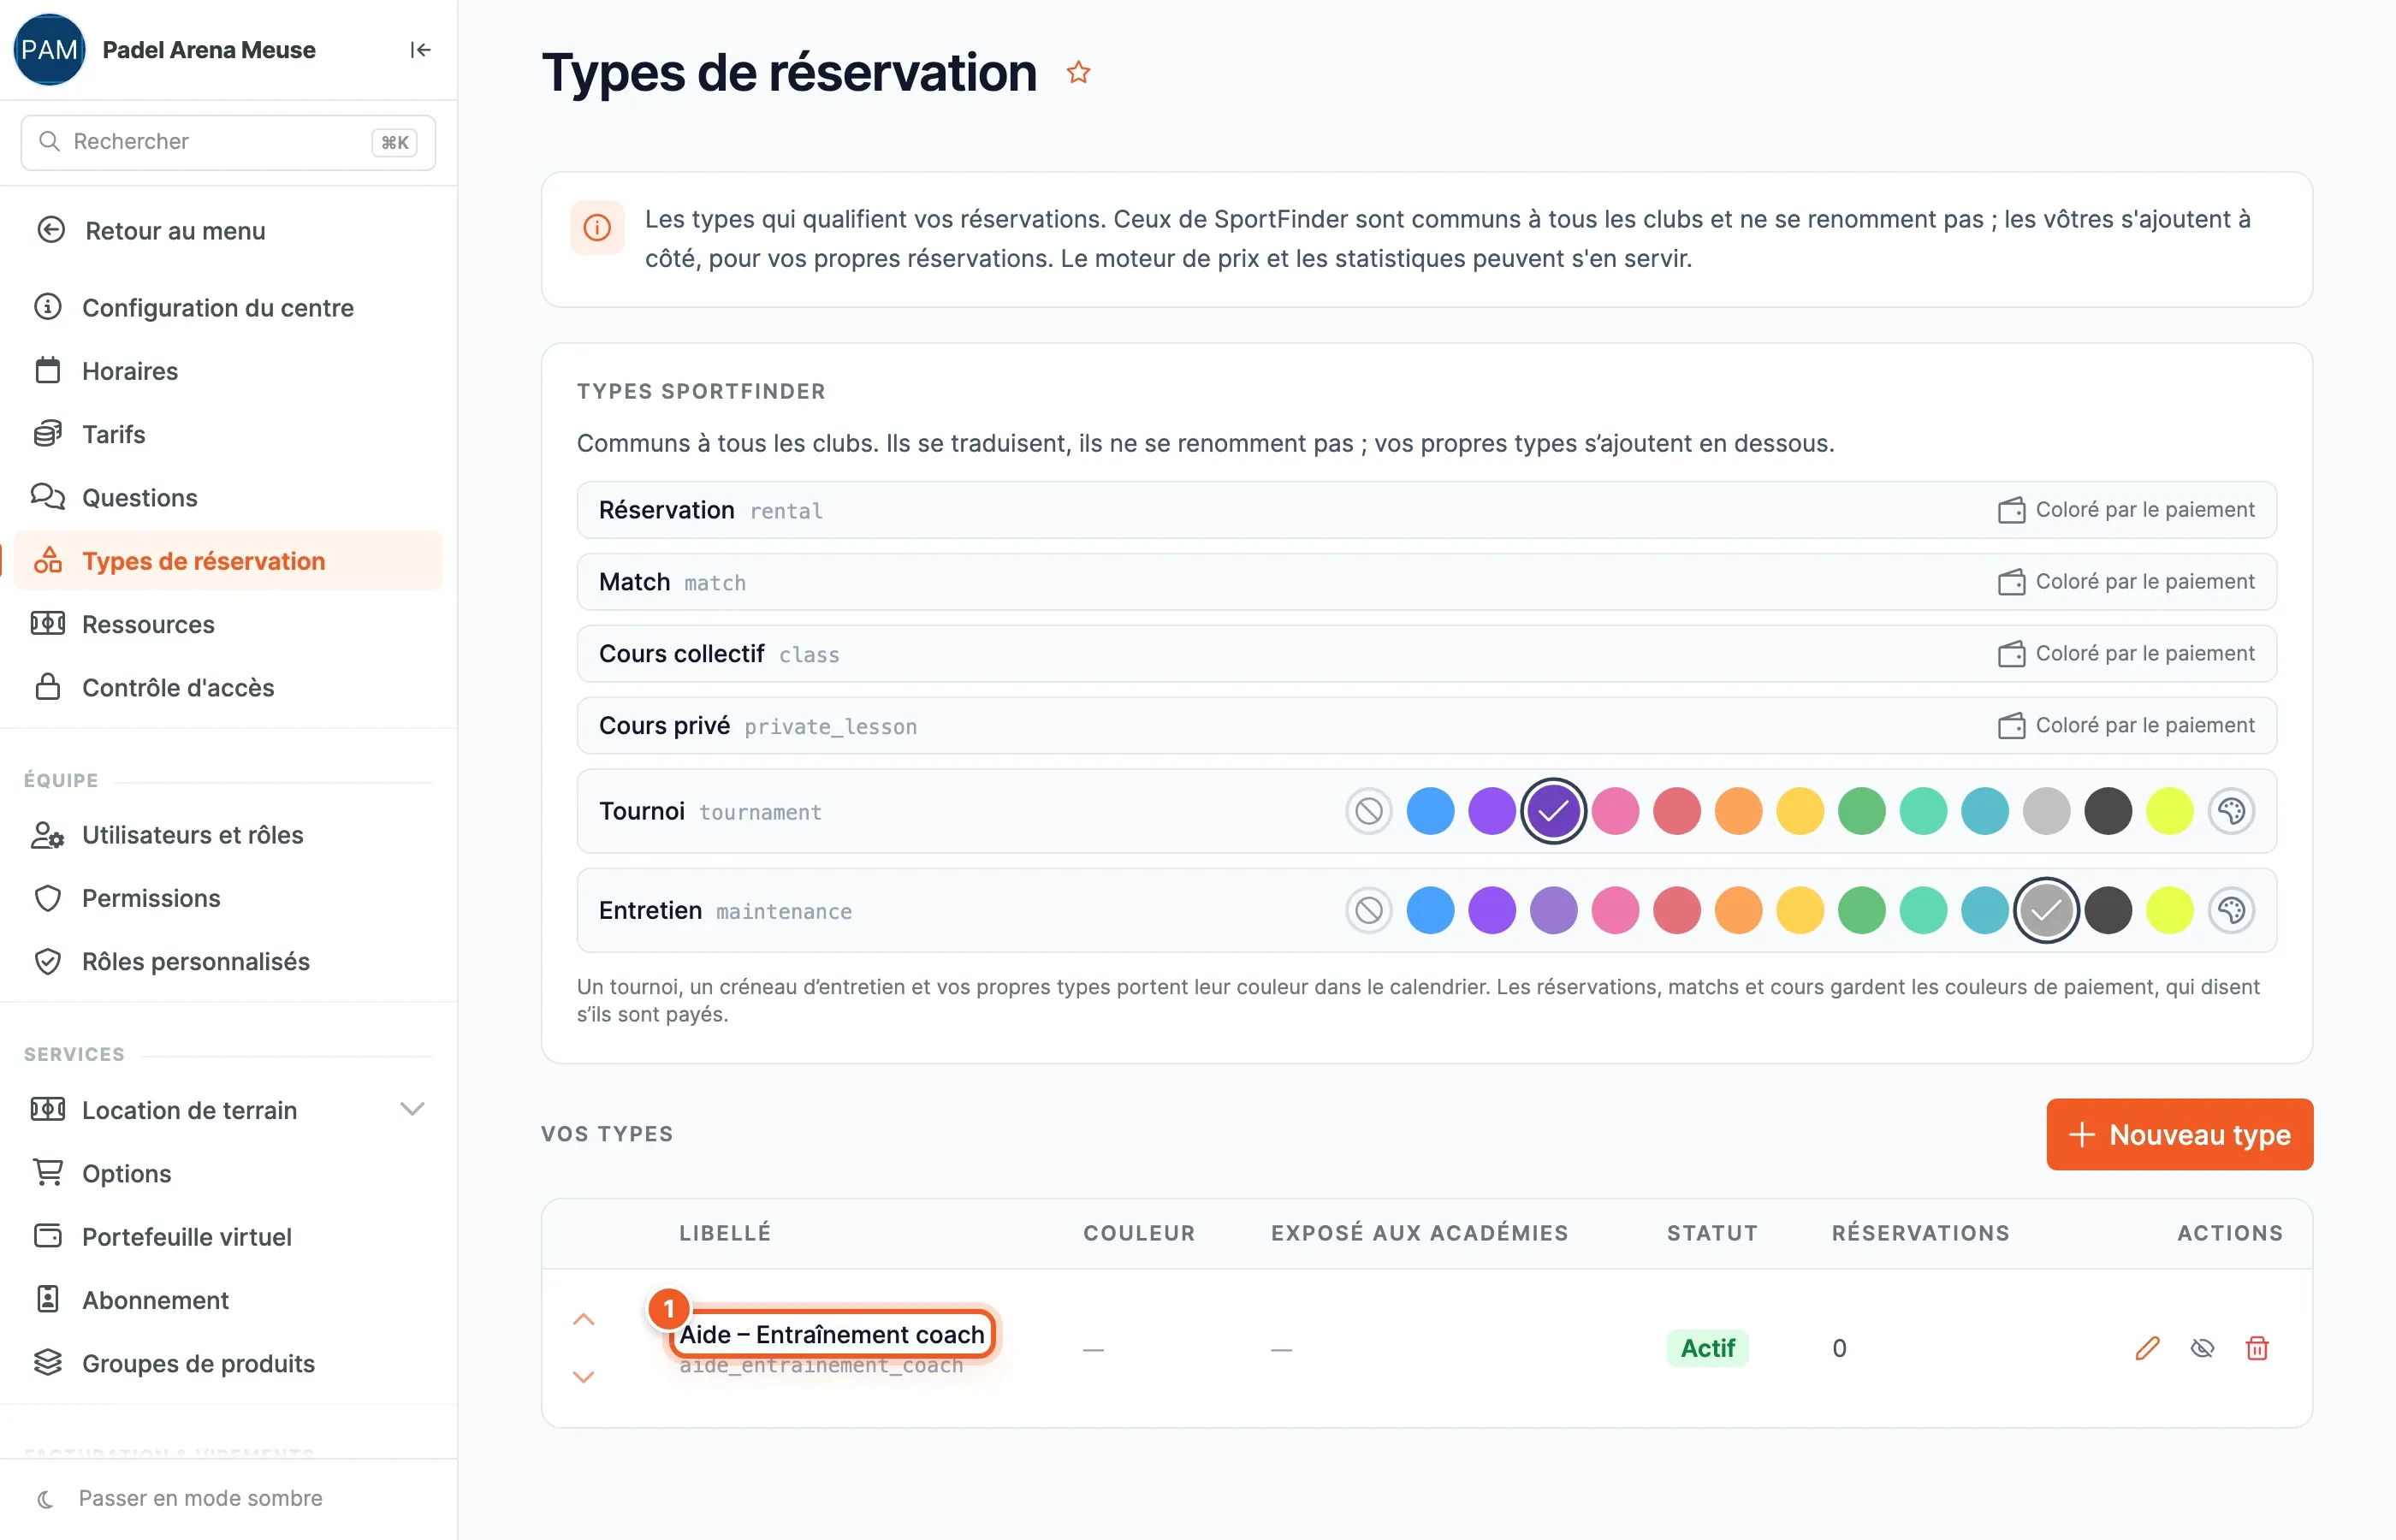Favorite this page with the star icon
Screen dimensions: 2396x1540
point(1078,73)
